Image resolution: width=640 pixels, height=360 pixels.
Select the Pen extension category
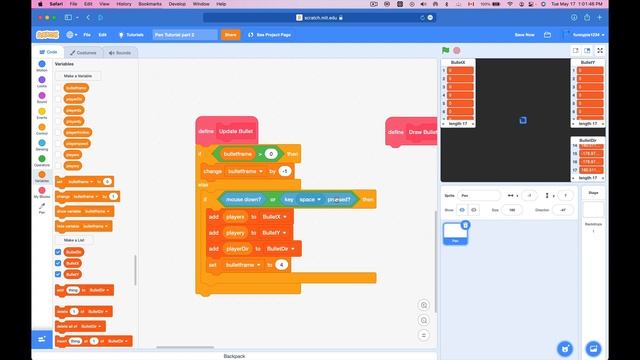click(x=42, y=208)
